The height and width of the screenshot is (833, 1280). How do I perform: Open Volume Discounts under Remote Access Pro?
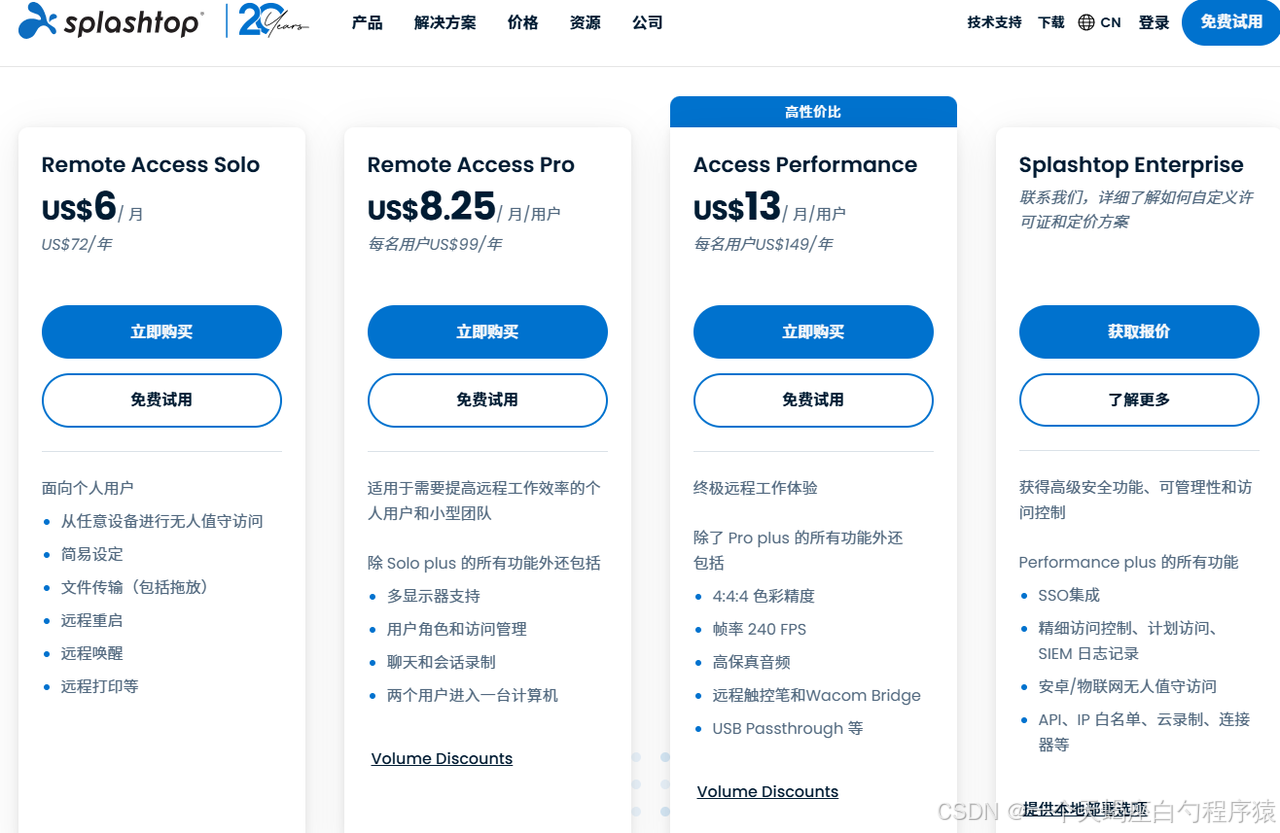[441, 758]
